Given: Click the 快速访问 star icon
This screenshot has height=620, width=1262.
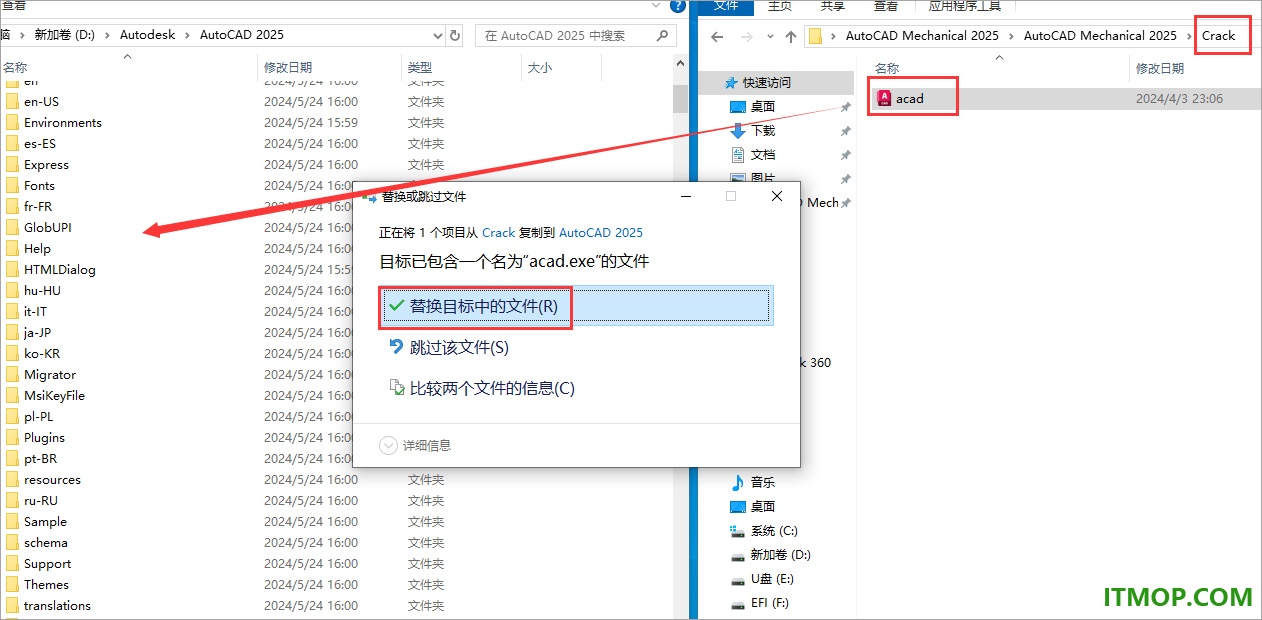Looking at the screenshot, I should (x=731, y=82).
